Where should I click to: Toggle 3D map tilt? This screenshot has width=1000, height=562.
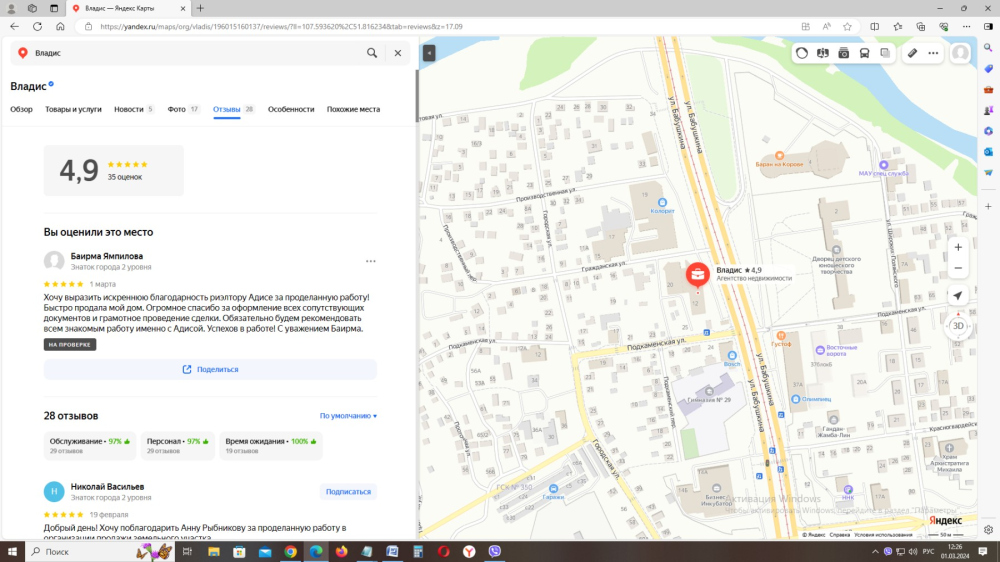click(958, 326)
